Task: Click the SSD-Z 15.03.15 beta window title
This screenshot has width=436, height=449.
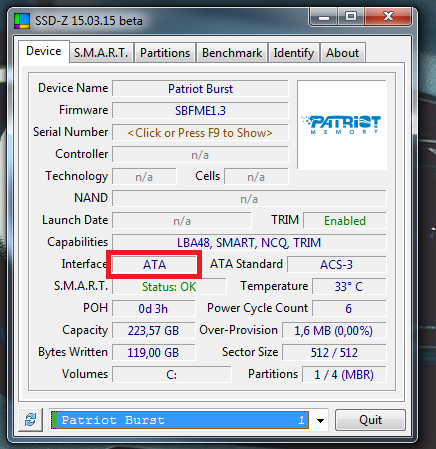Action: pos(89,21)
